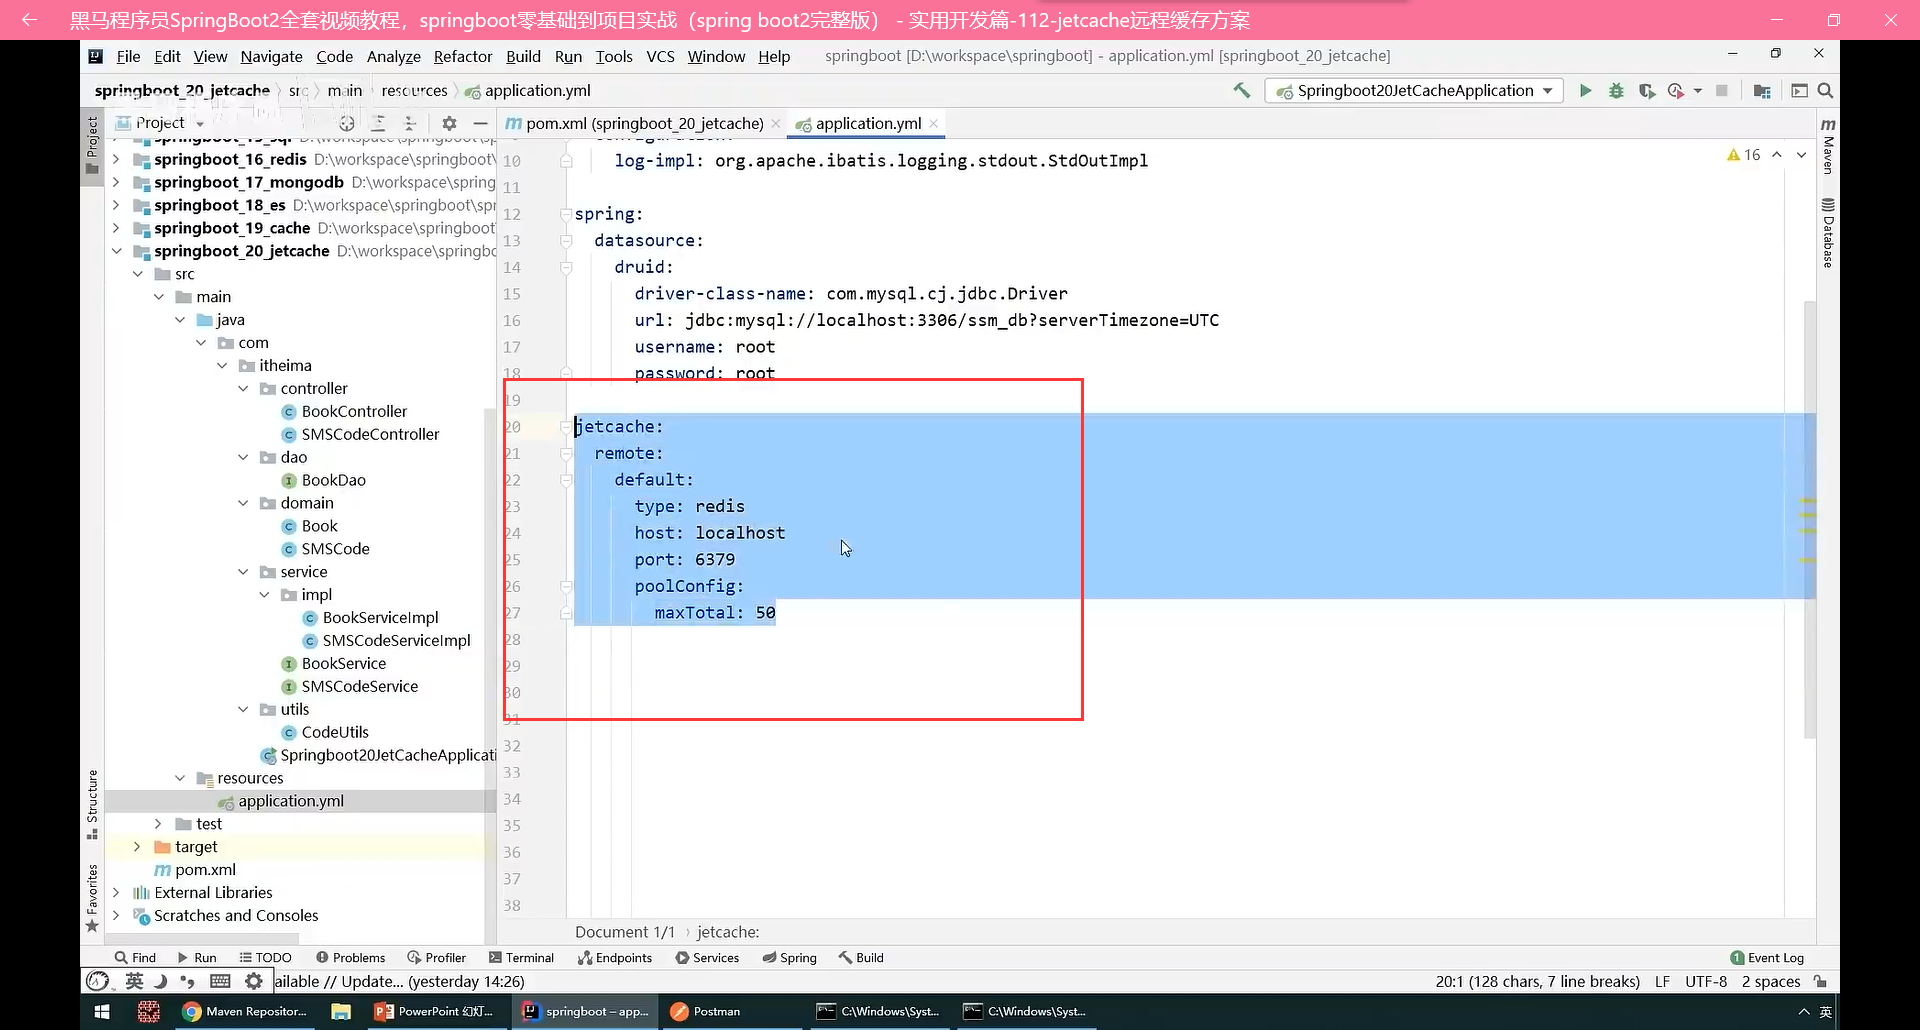This screenshot has width=1920, height=1030.
Task: Click the warnings indicator showing 16
Action: (1743, 155)
